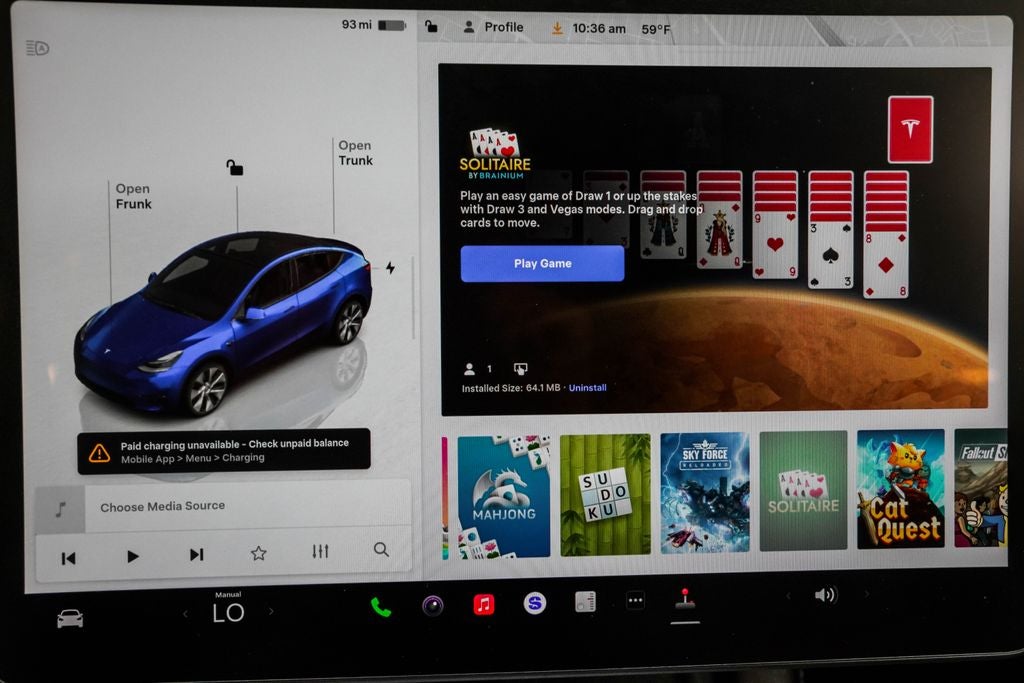
Task: Tap the blue Model Y image
Action: click(x=223, y=323)
